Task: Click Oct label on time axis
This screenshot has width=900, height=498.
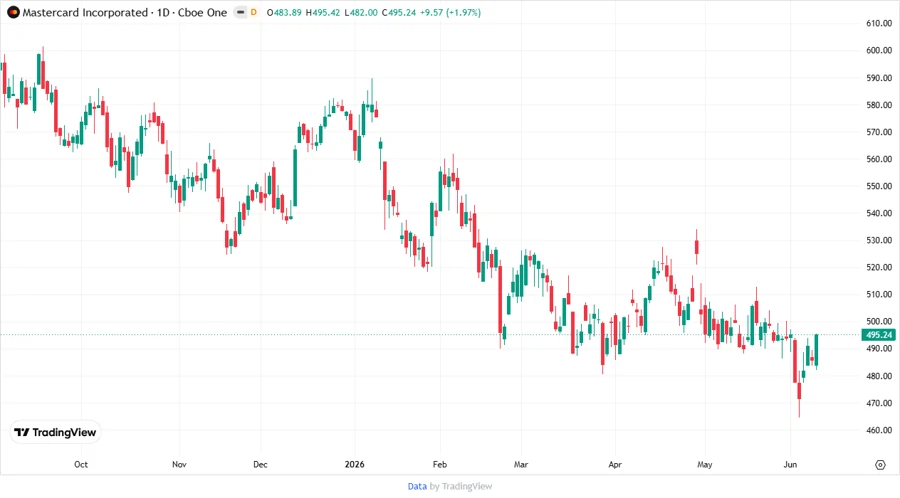Action: pos(81,465)
